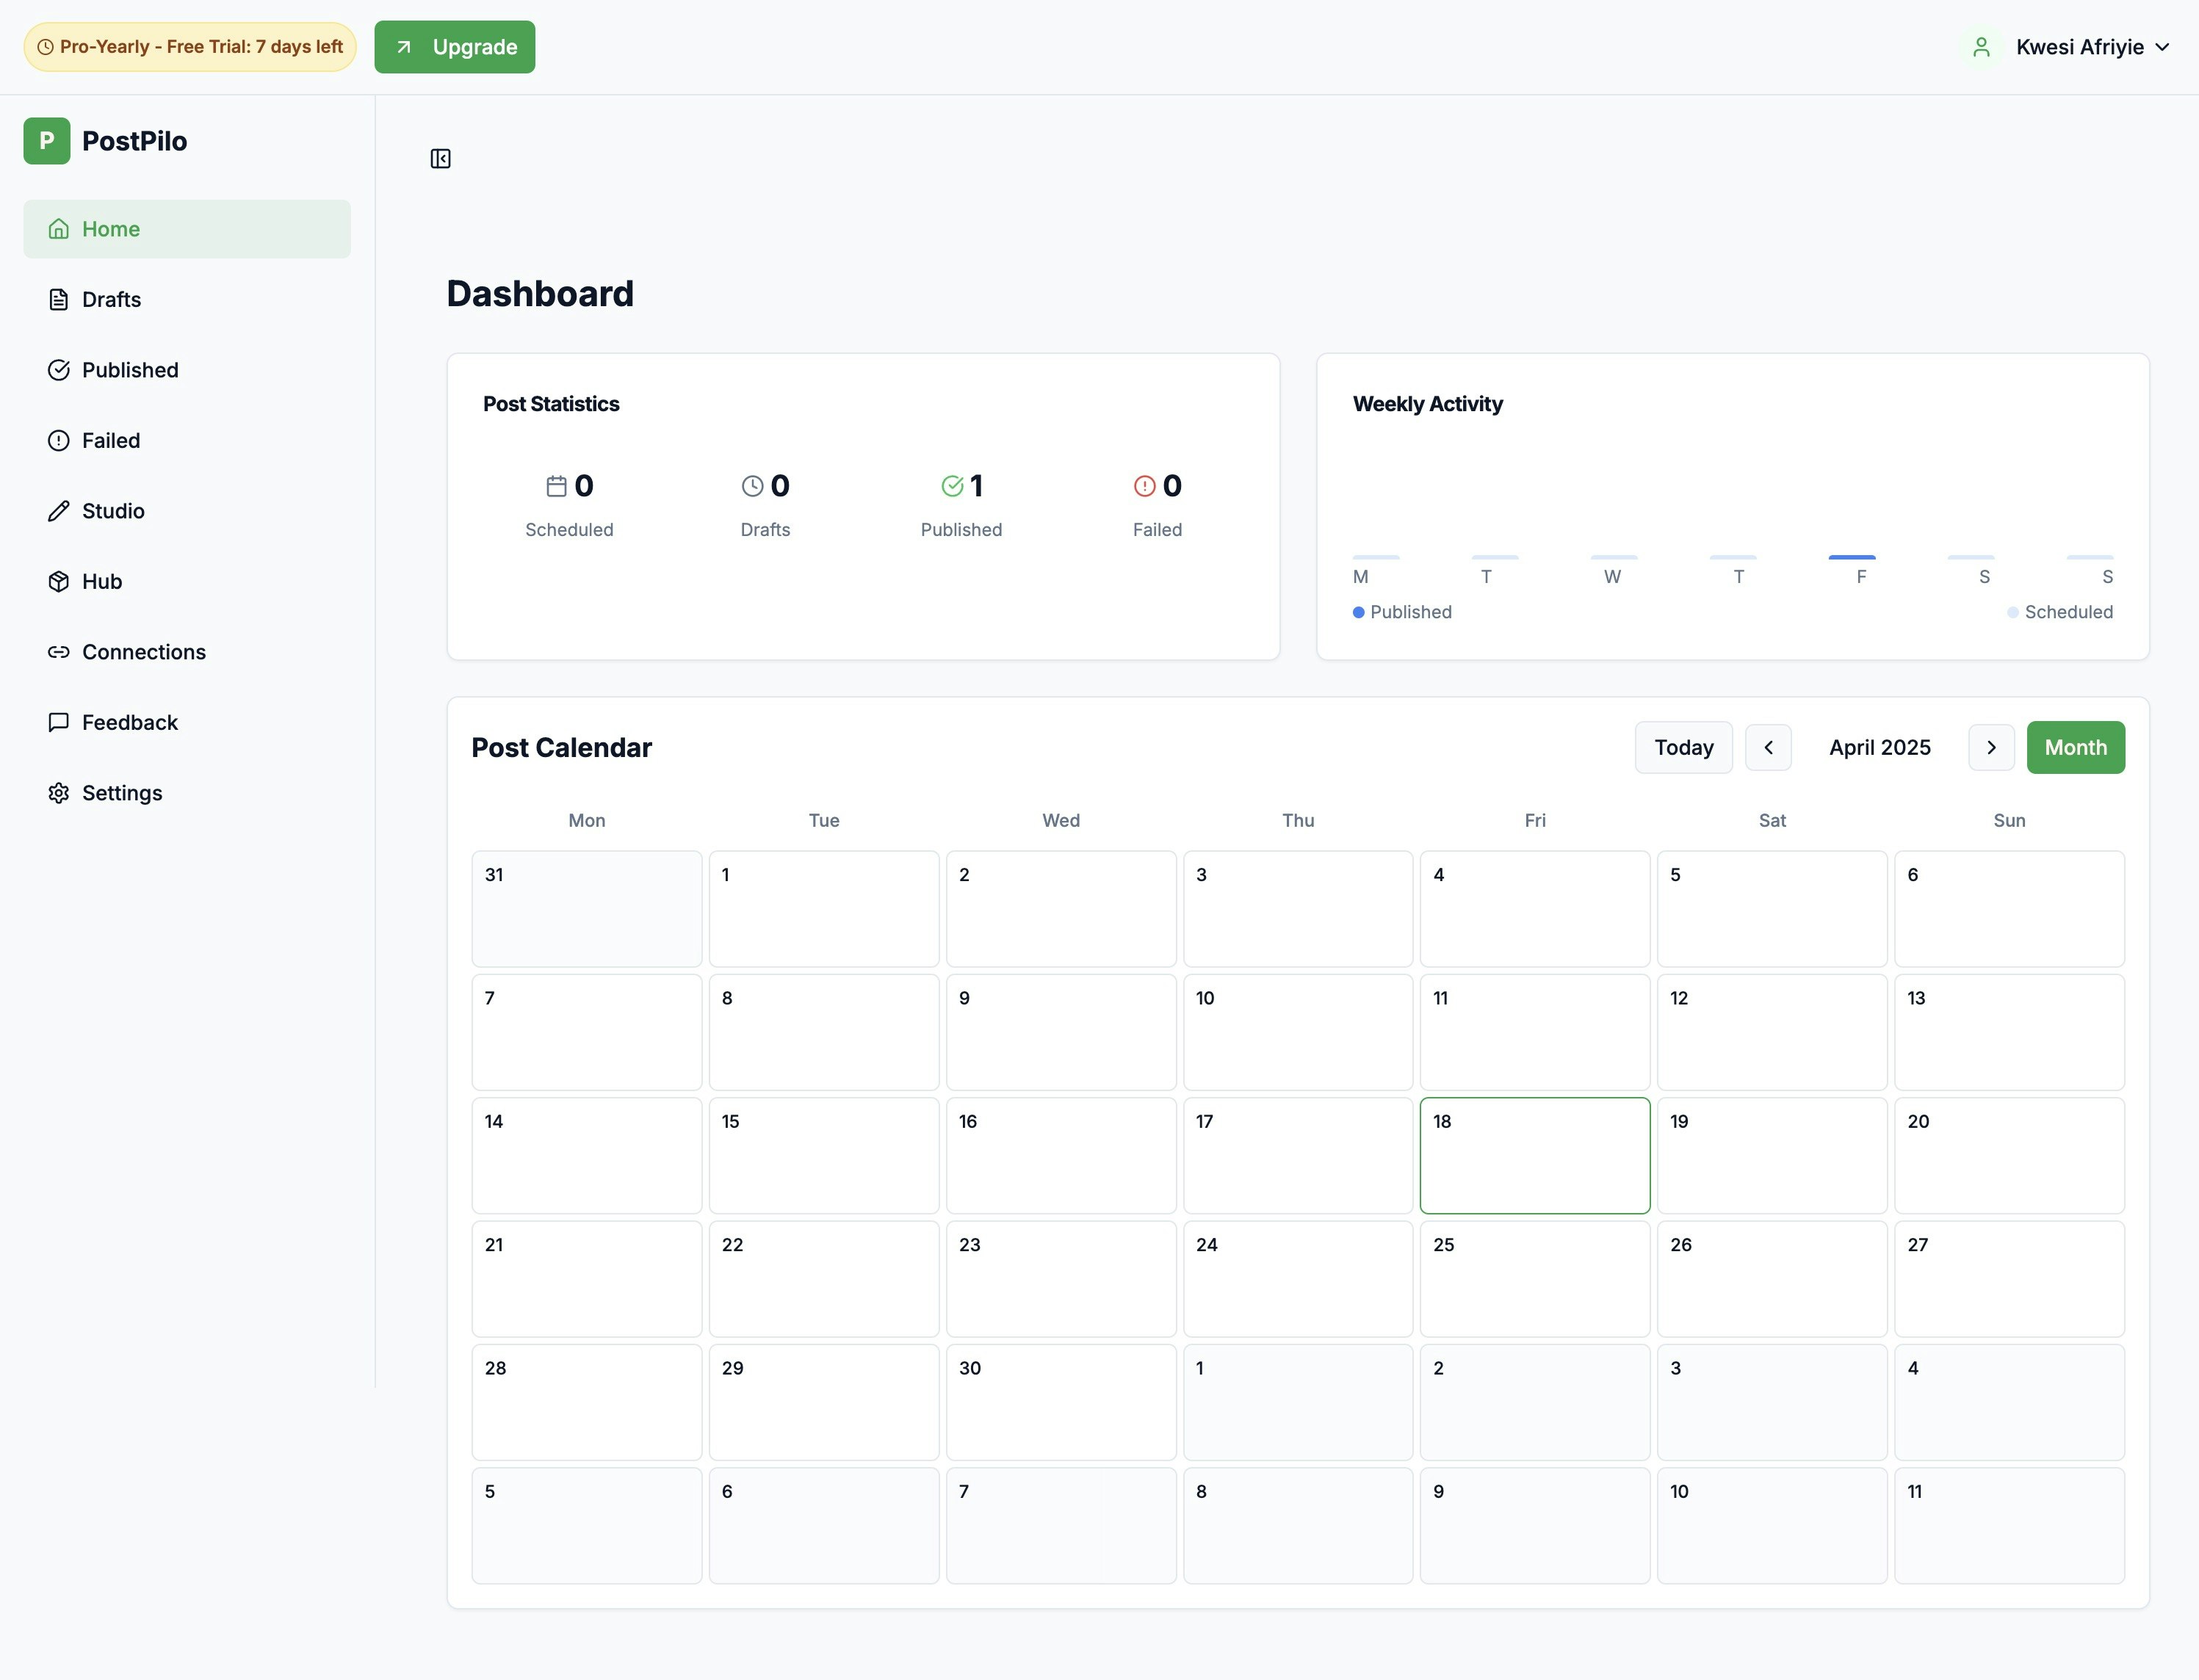Click the Failed alert icon in sidebar
Image resolution: width=2199 pixels, height=1680 pixels.
(58, 440)
